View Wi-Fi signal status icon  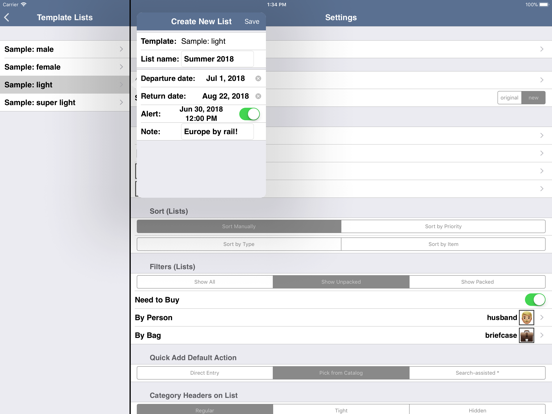24,4
